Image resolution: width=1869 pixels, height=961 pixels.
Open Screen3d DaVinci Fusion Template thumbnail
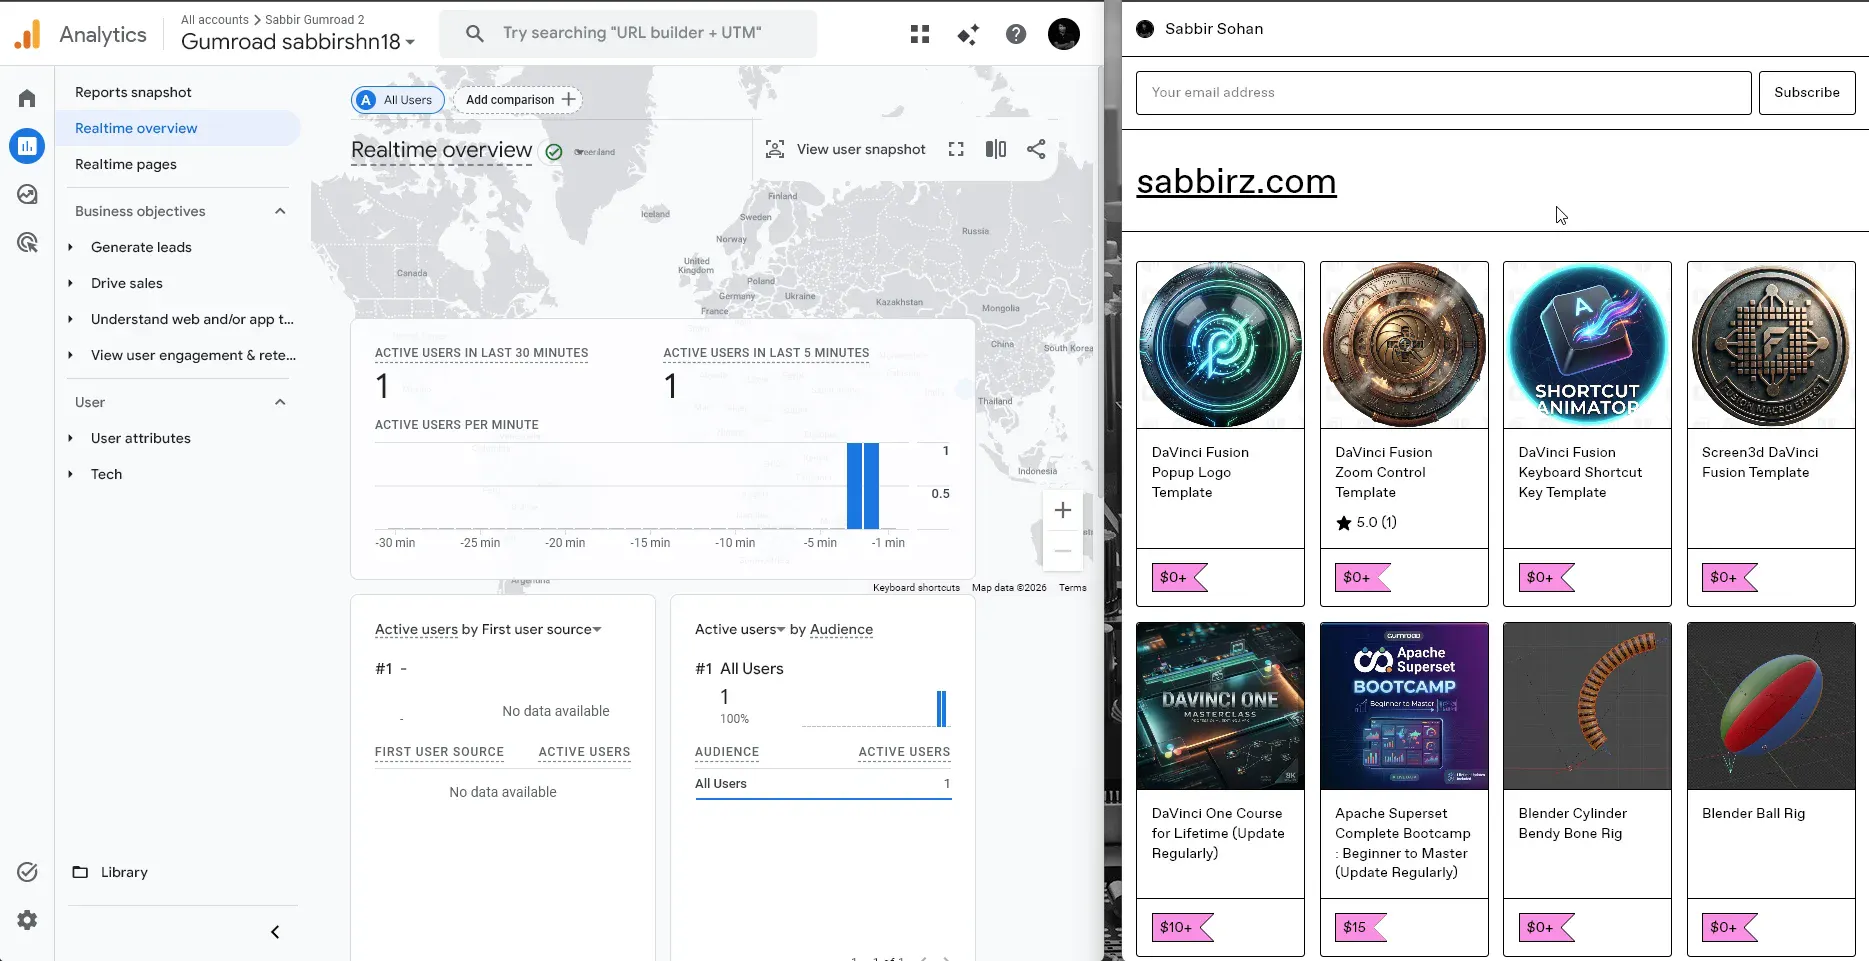(1771, 345)
